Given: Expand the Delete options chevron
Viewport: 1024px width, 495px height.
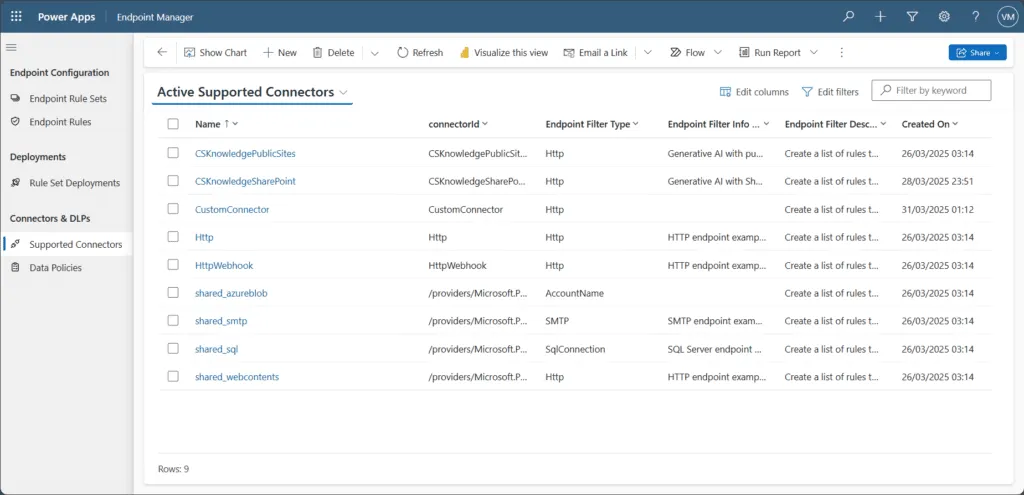Looking at the screenshot, I should coord(374,53).
